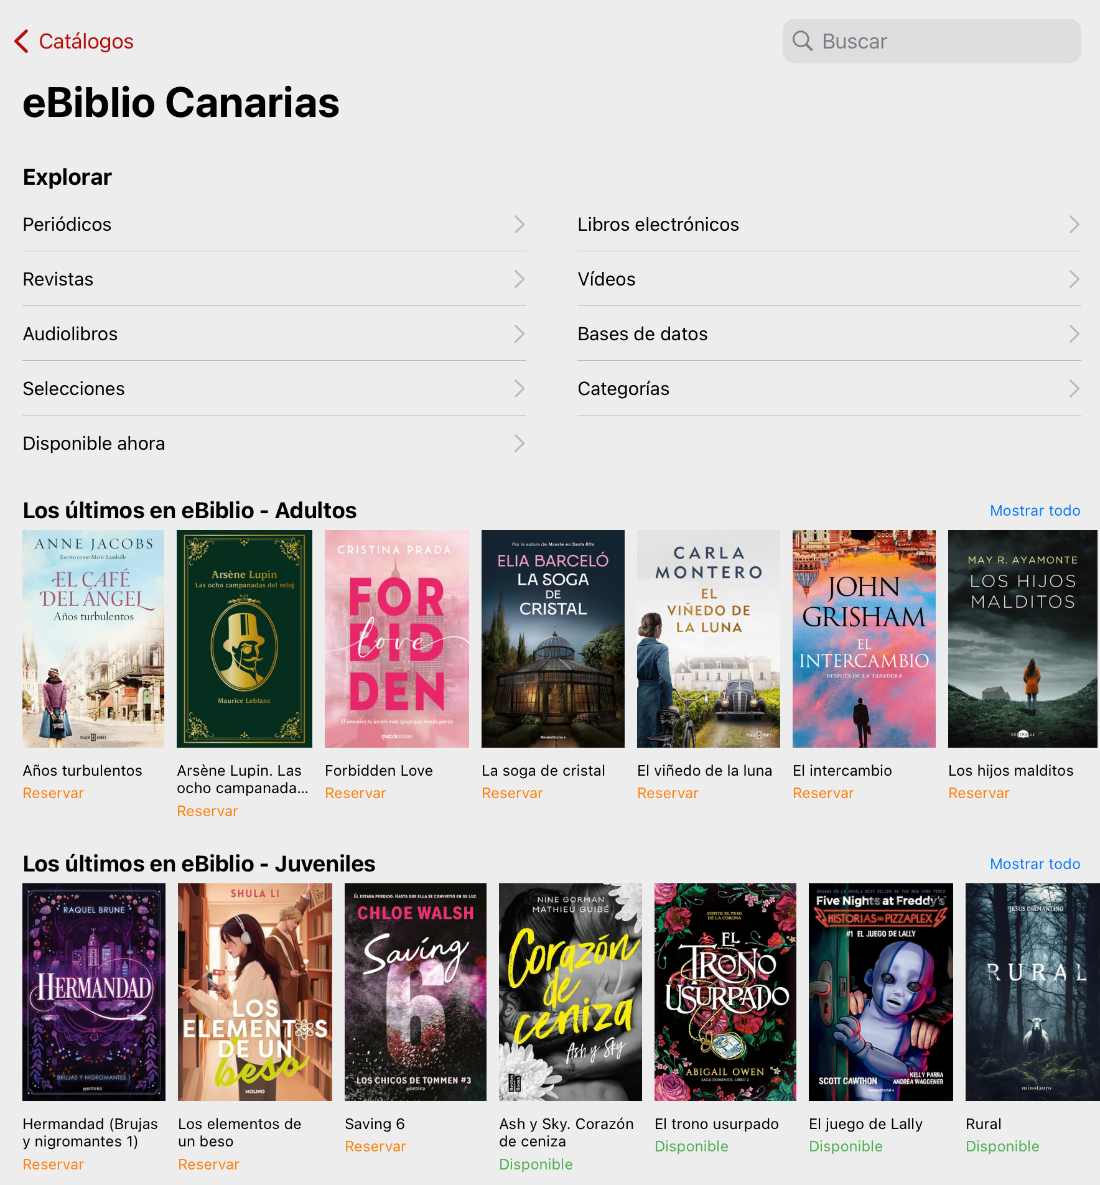
Task: Expand the Periódicos row chevron
Action: coord(519,224)
